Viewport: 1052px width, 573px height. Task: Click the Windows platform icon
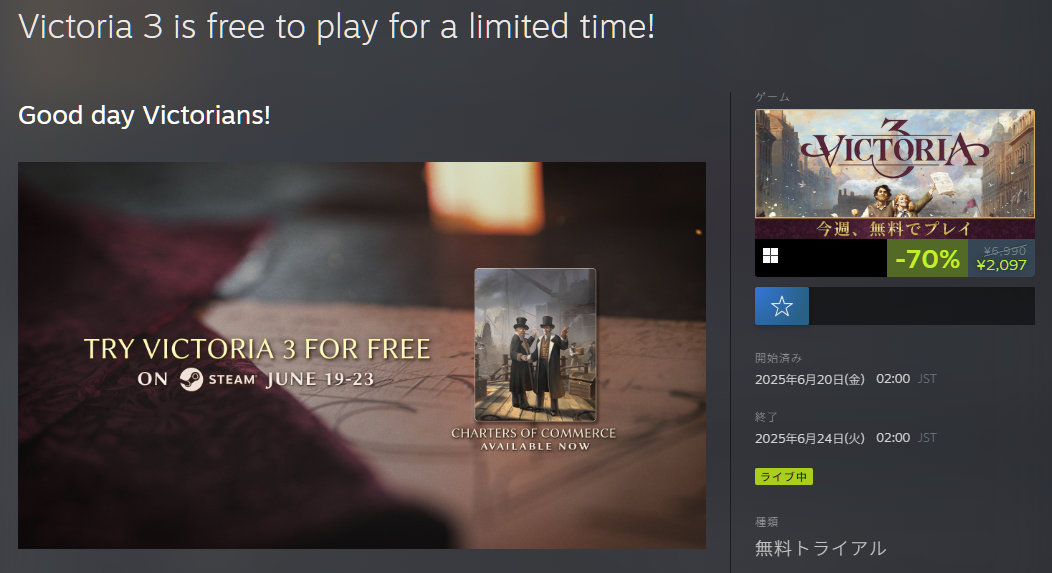tap(770, 256)
